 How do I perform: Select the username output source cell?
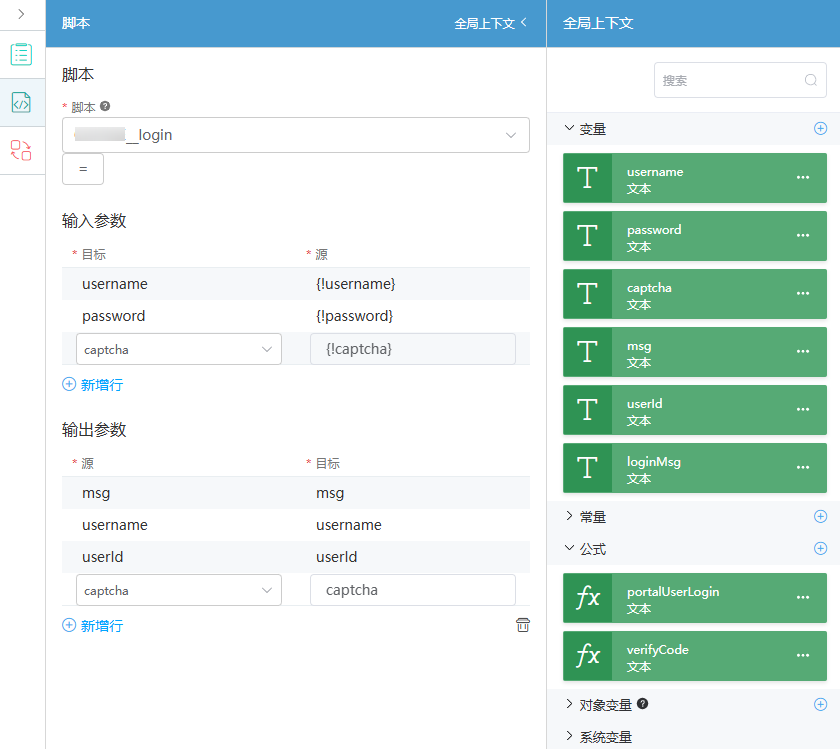coord(179,525)
